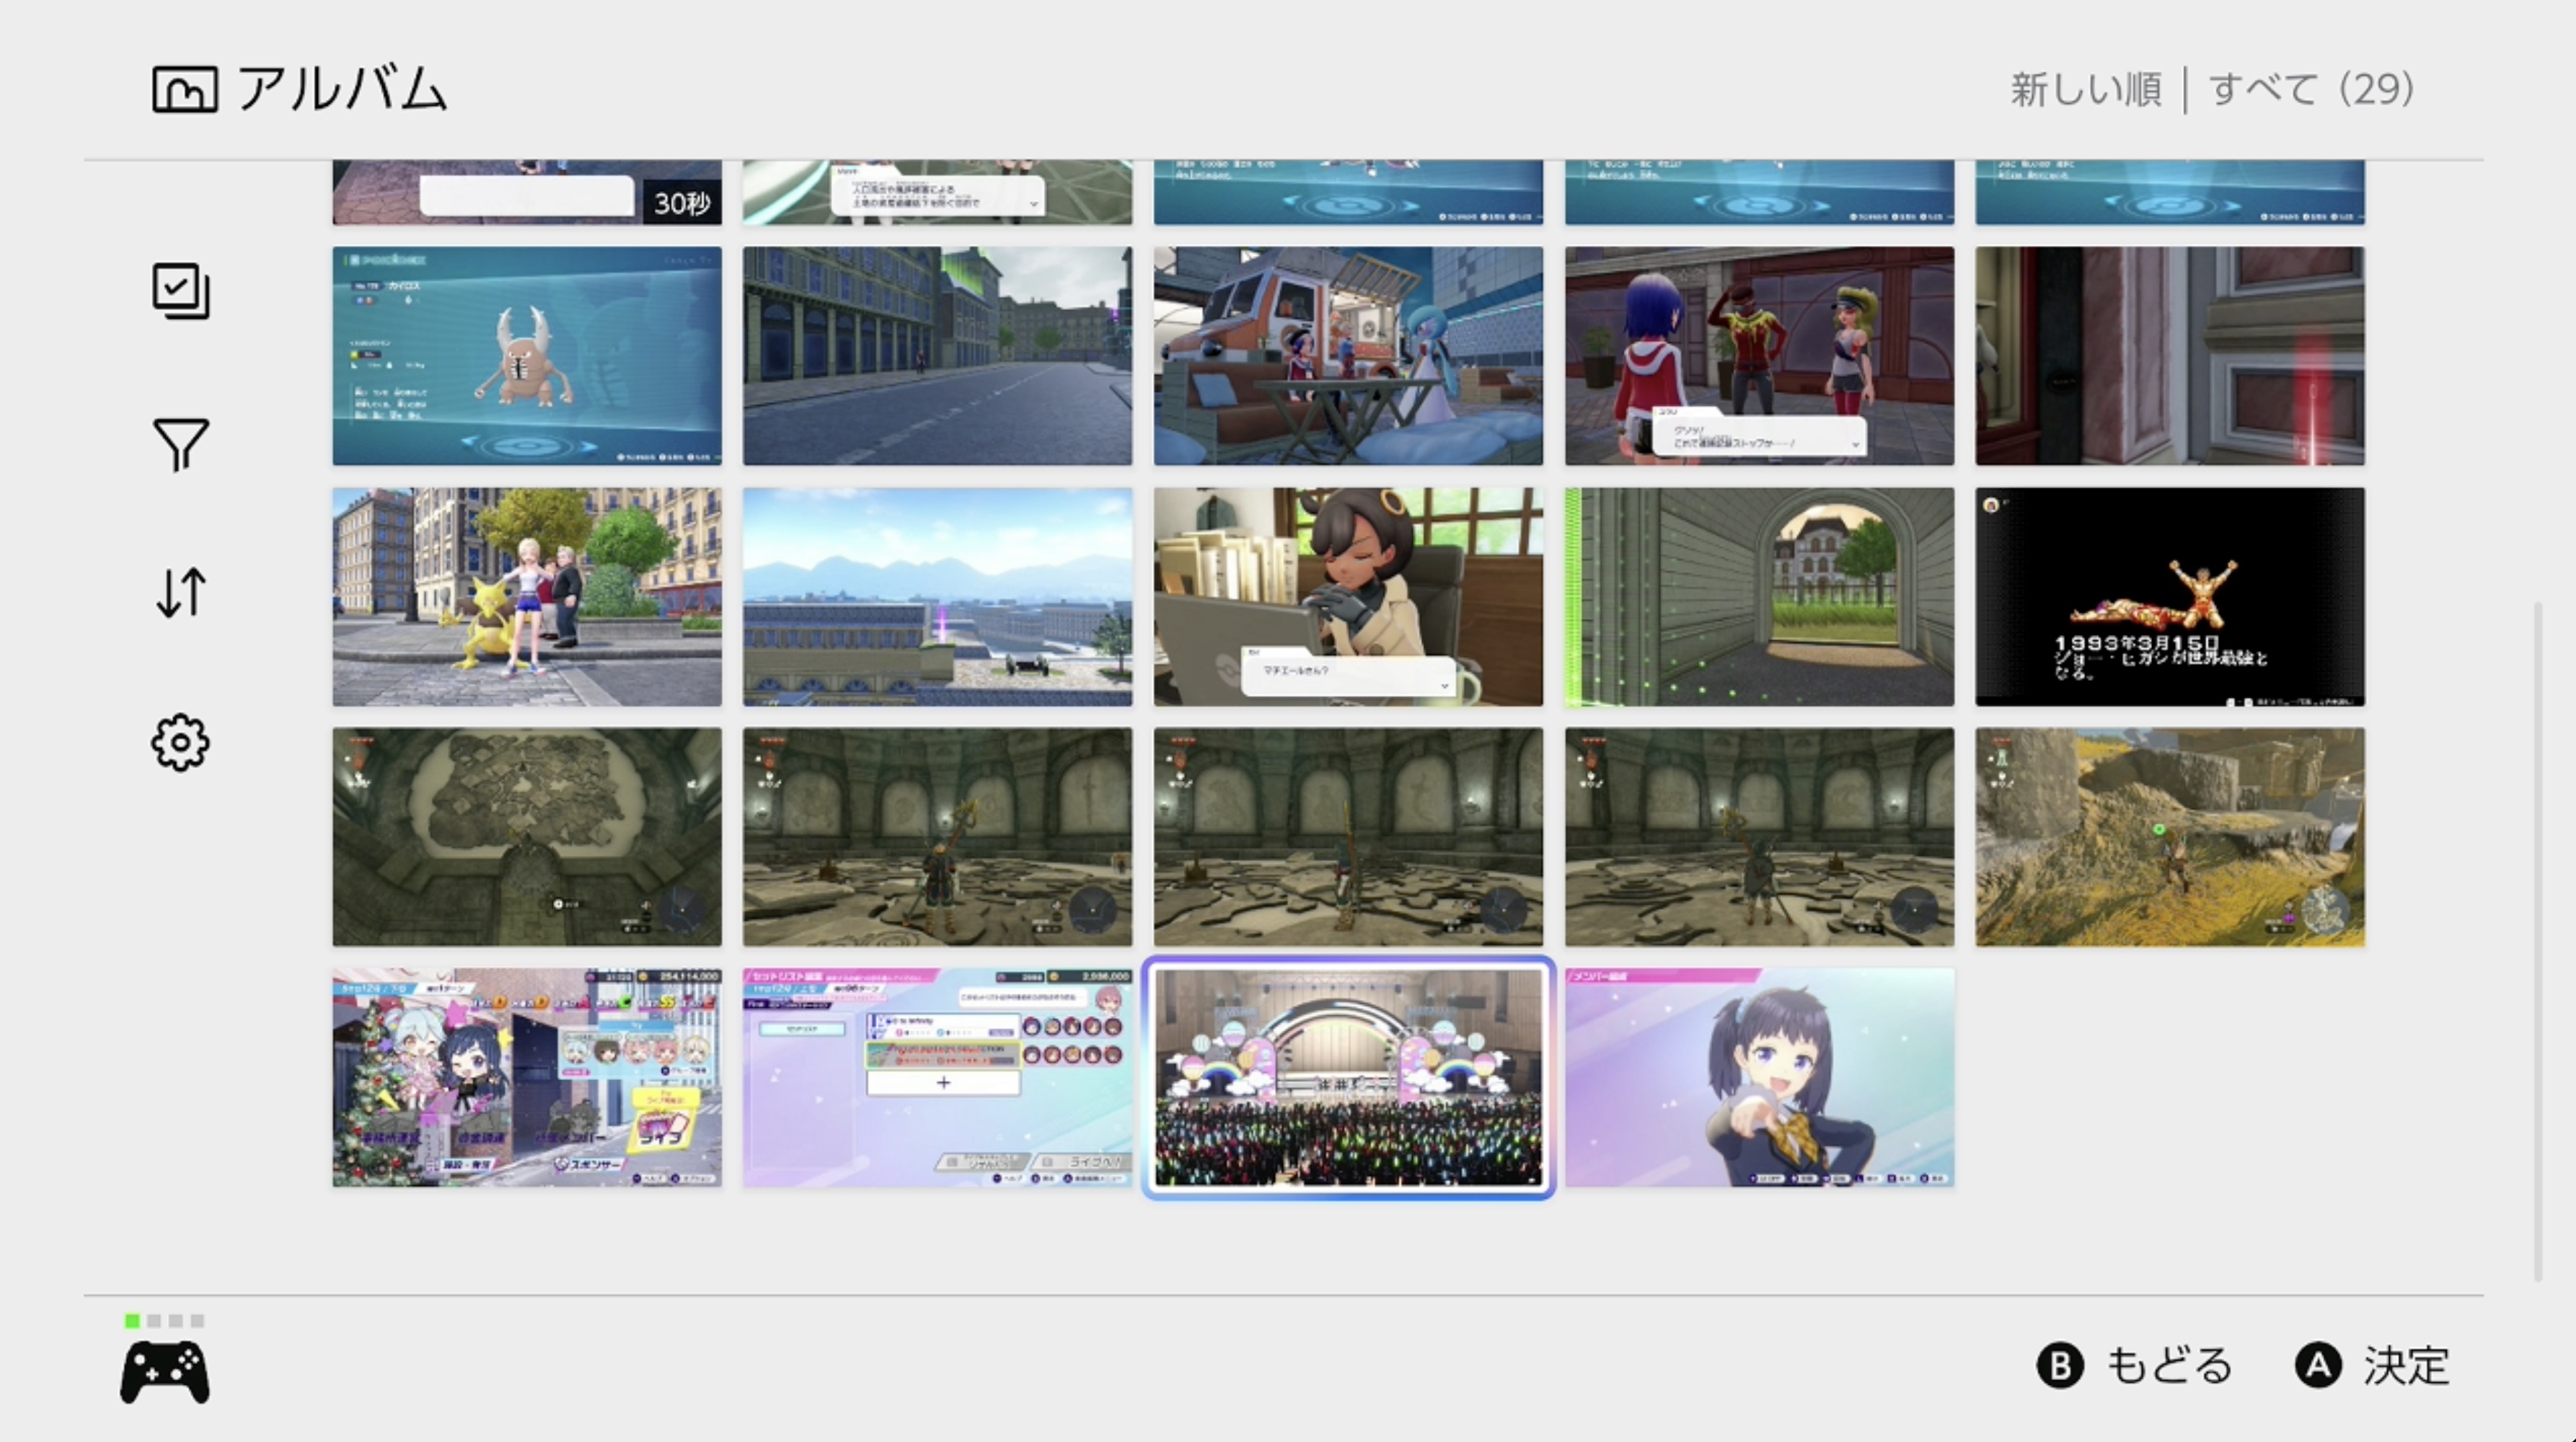
Task: Open the grassy cliff Zelda screenshot
Action: pos(2169,837)
